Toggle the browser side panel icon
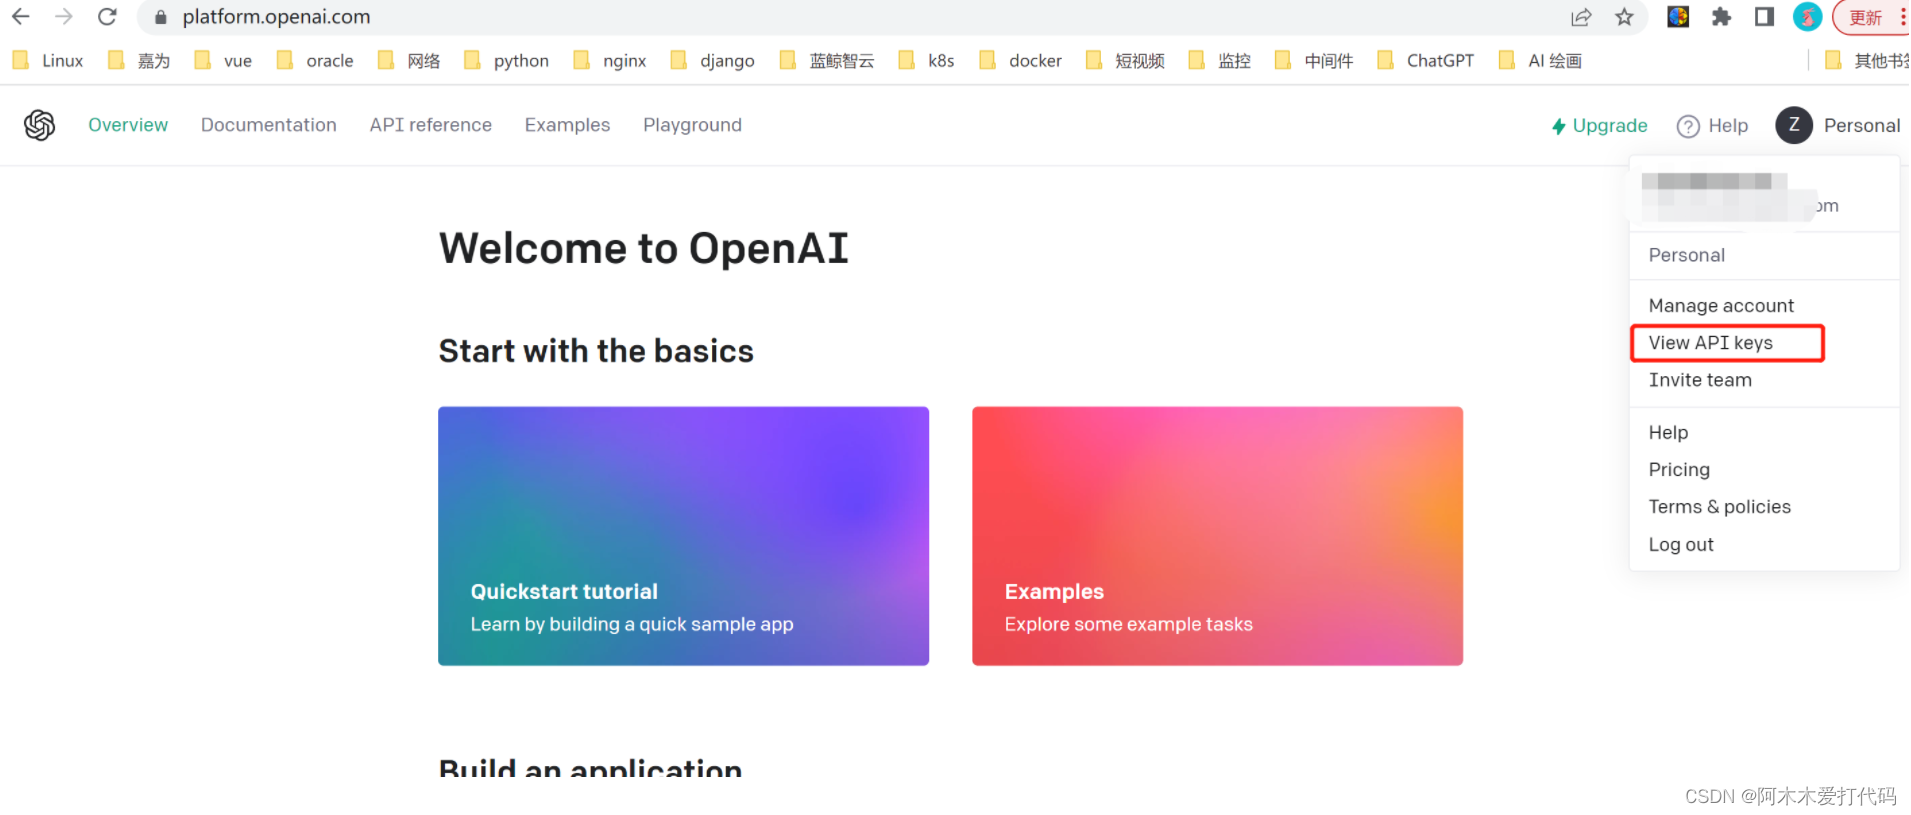Image resolution: width=1911 pixels, height=815 pixels. coord(1764,17)
